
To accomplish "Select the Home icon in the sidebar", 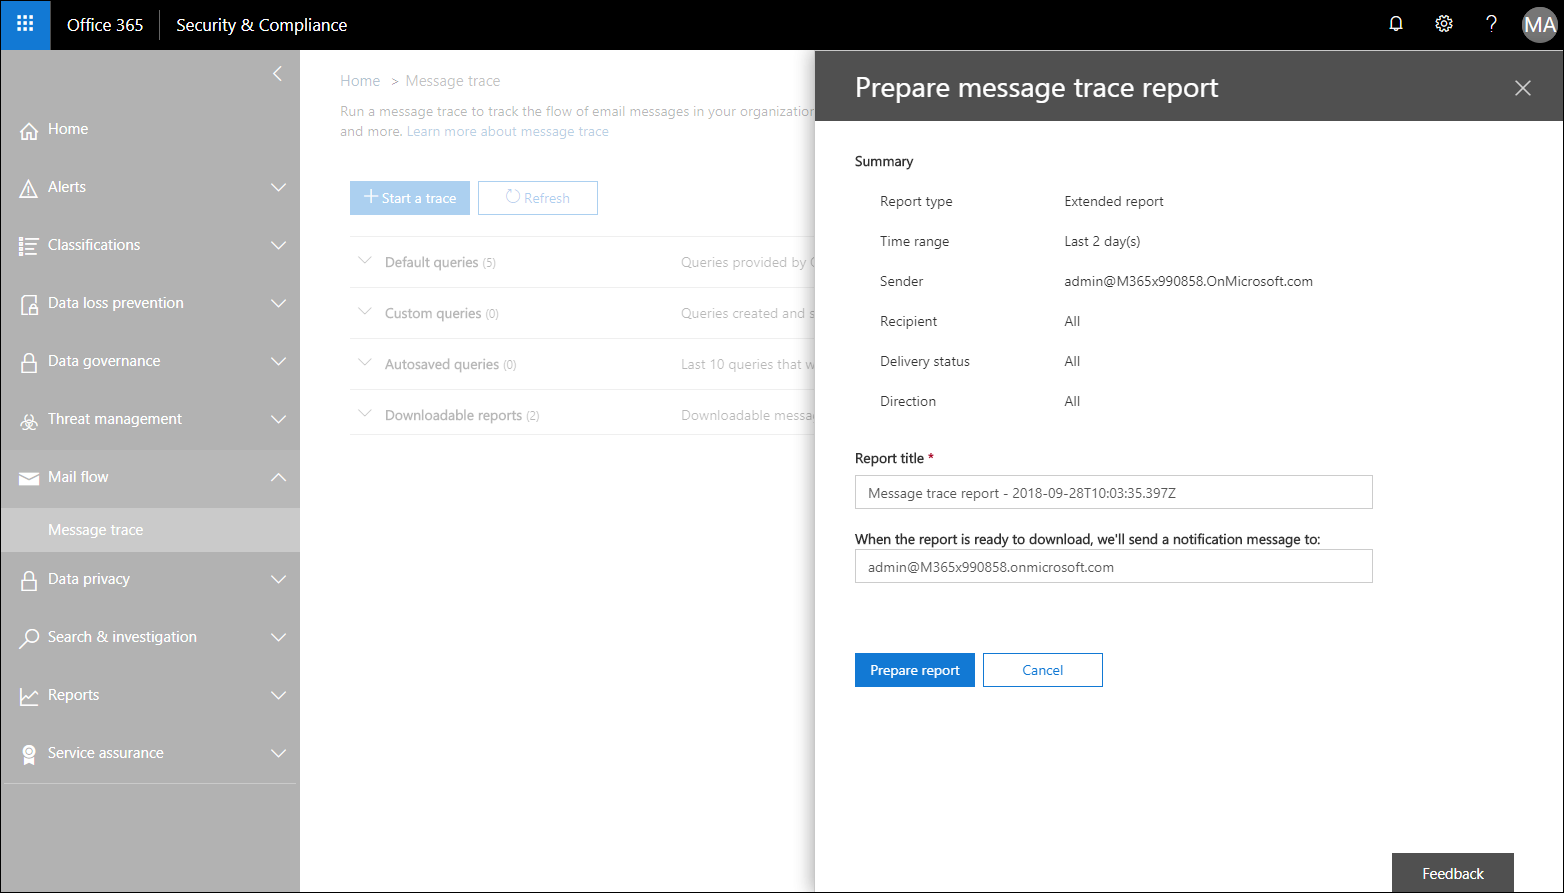I will pos(28,129).
